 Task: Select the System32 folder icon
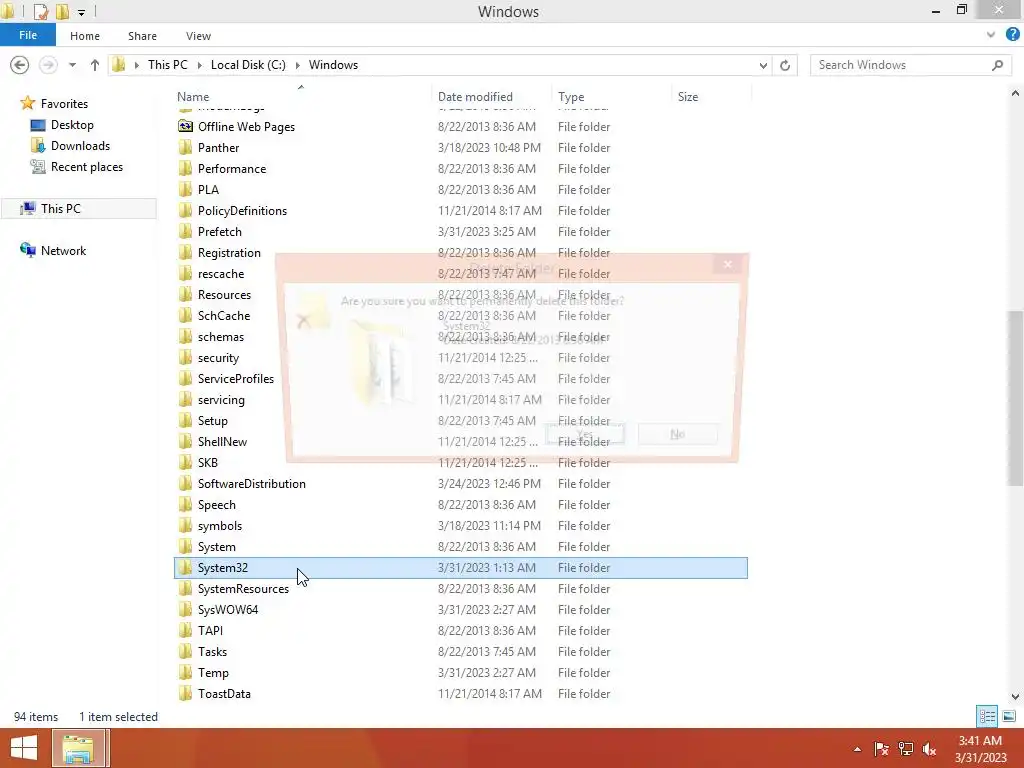click(x=185, y=568)
